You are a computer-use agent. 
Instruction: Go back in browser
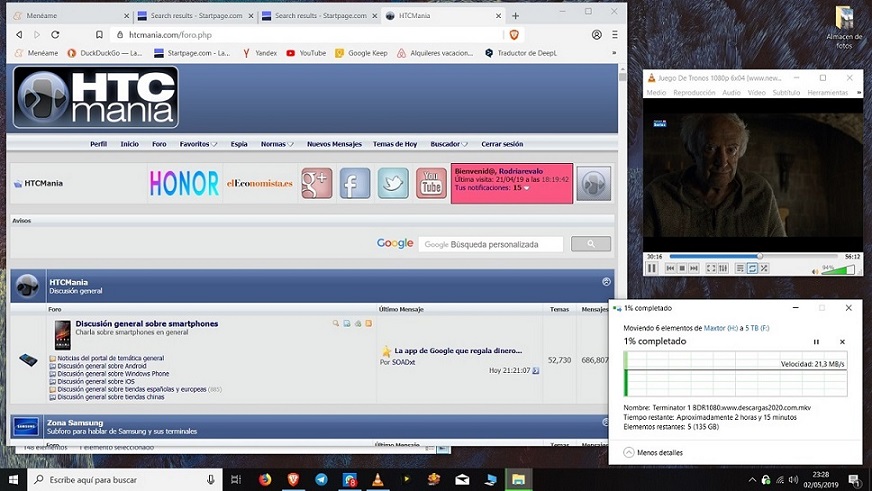(x=19, y=34)
